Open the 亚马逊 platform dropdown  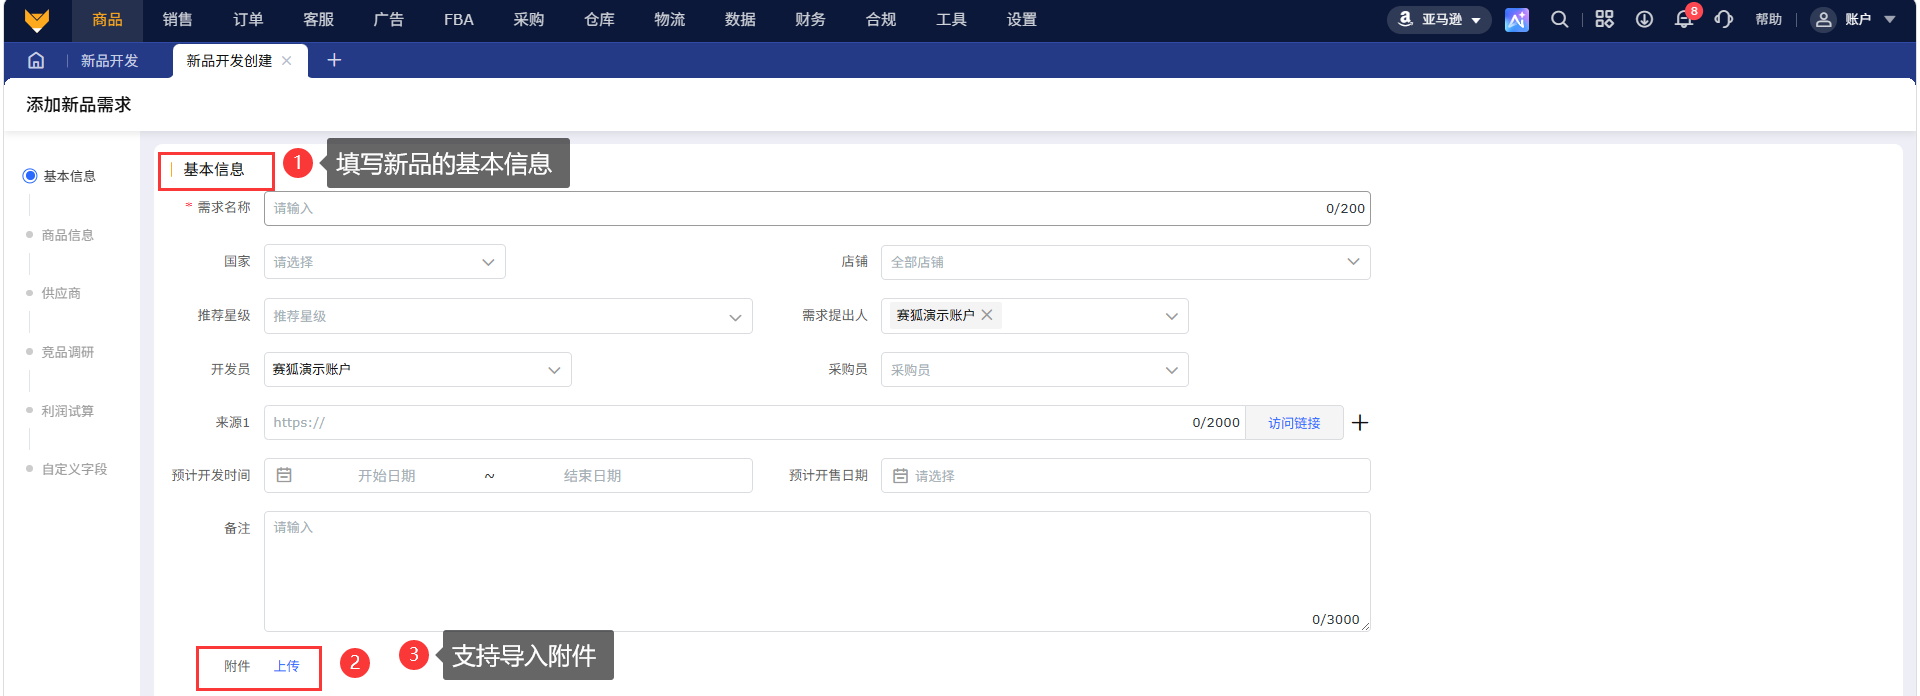coord(1438,20)
